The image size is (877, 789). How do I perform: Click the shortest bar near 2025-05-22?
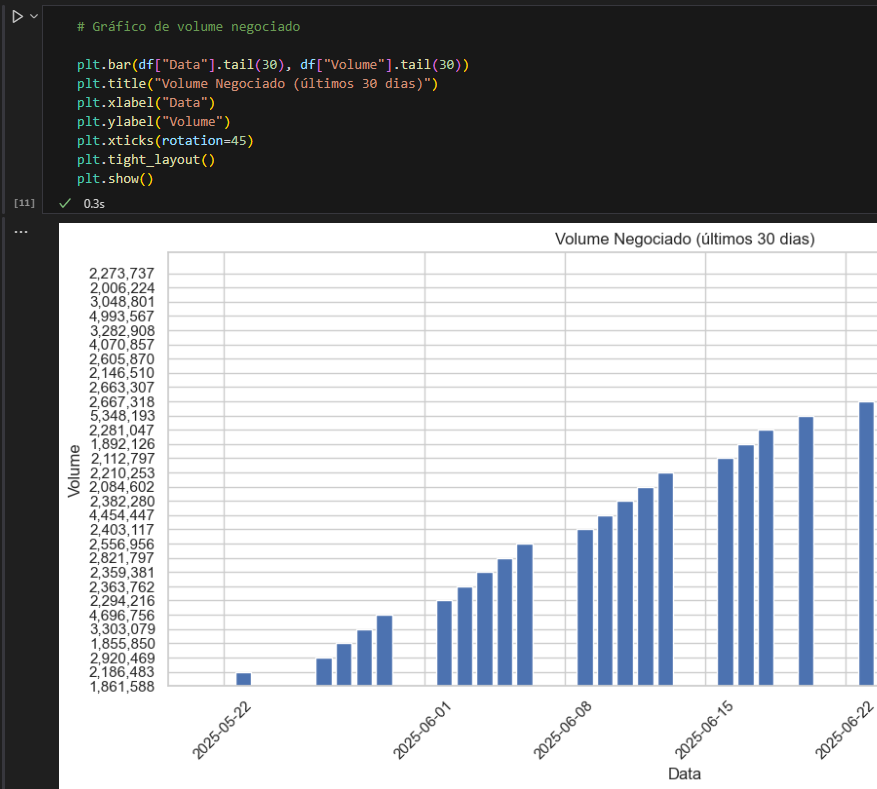click(x=244, y=679)
